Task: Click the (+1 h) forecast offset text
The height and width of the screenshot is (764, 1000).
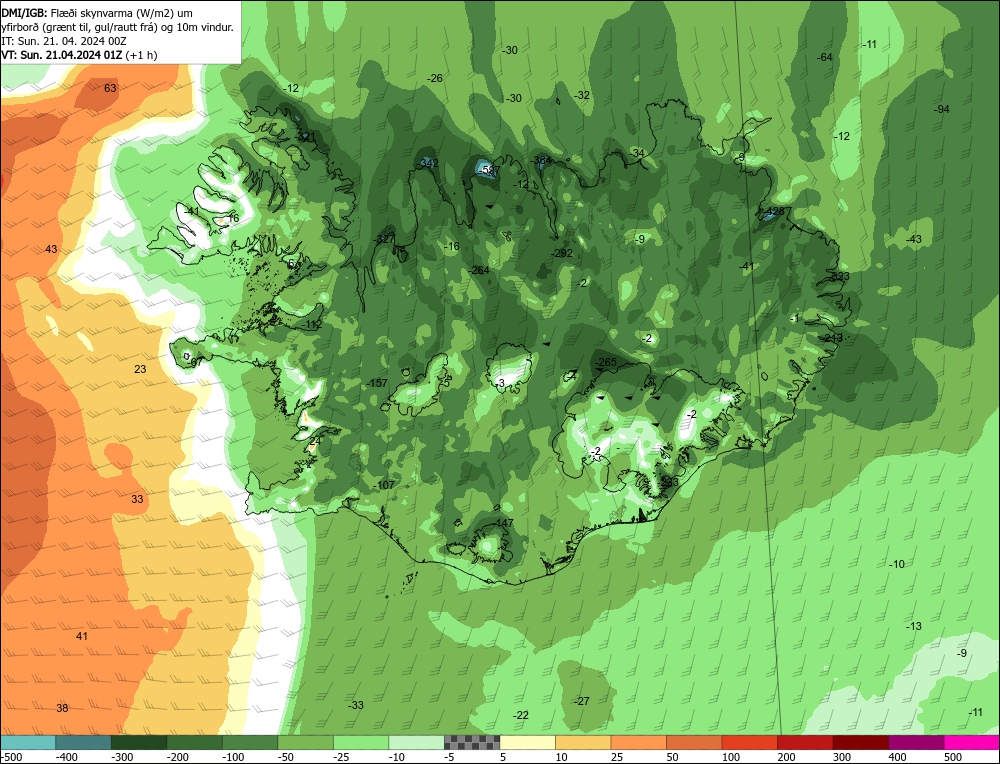Action: (141, 55)
